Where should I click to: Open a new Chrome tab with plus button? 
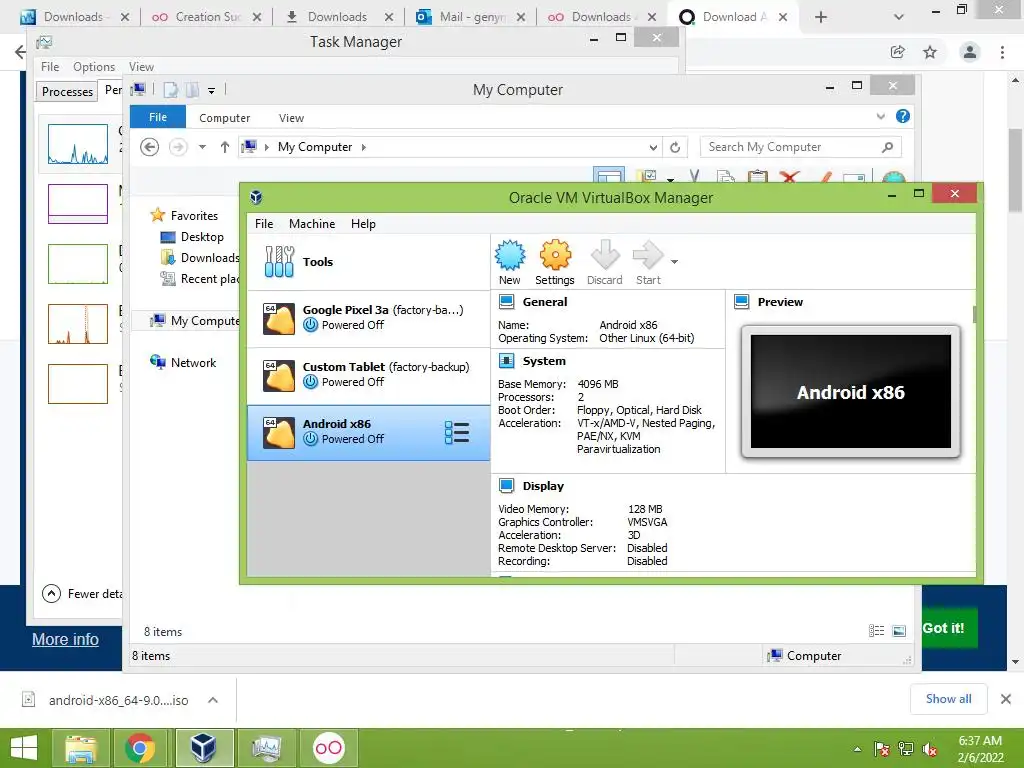point(821,17)
